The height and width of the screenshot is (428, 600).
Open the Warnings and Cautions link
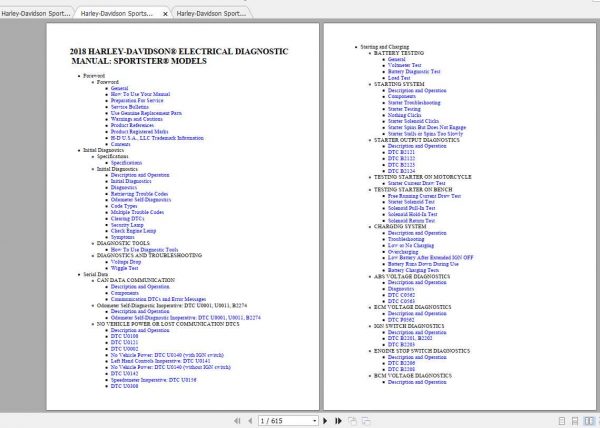[x=137, y=119]
